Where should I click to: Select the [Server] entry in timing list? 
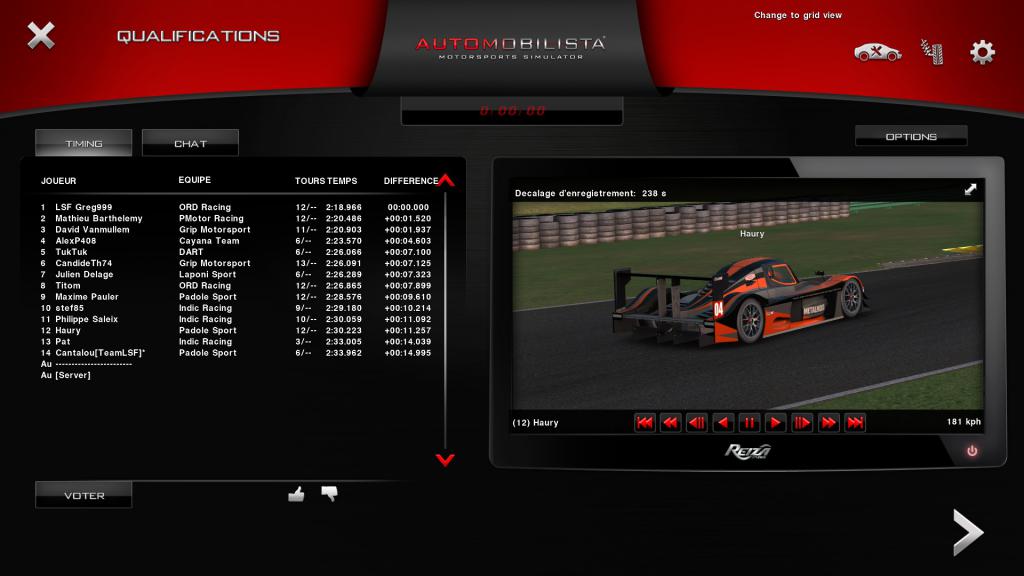72,375
